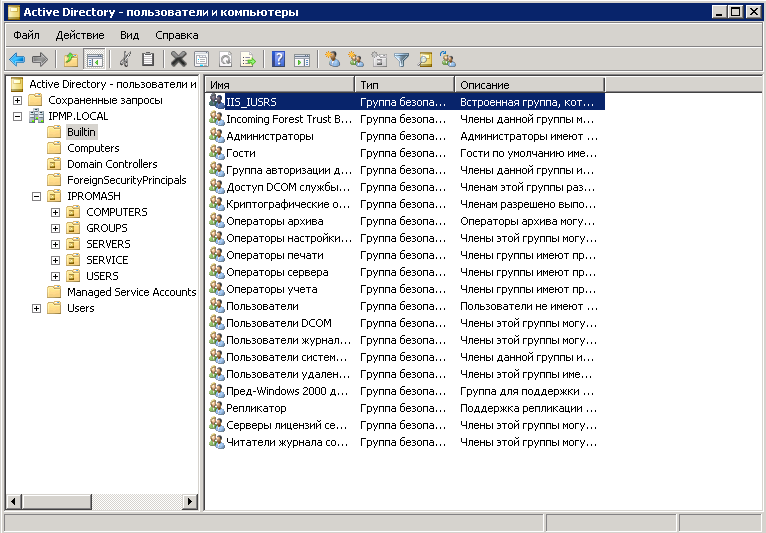
Task: Click the Cut scissors icon
Action: pyautogui.click(x=125, y=60)
